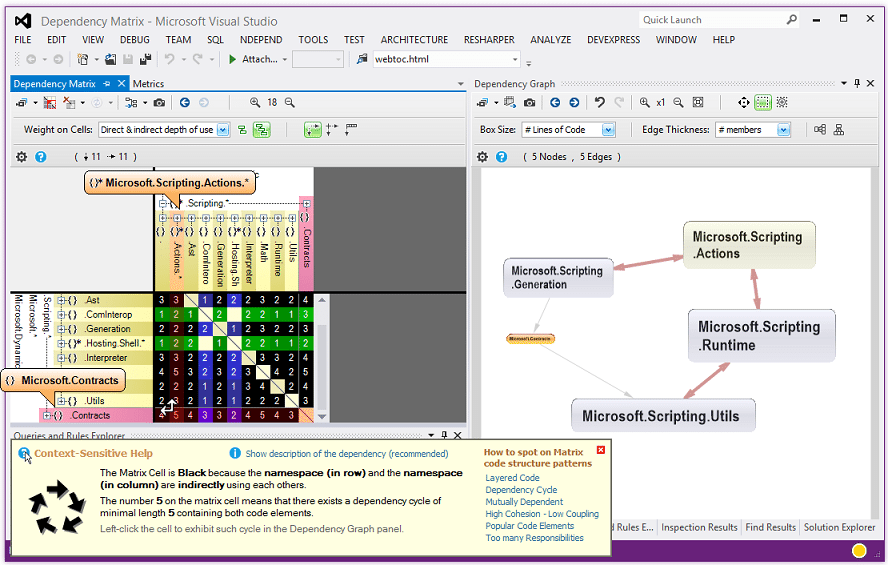Toggle auto-hide pin of Dependency Graph panel

857,83
